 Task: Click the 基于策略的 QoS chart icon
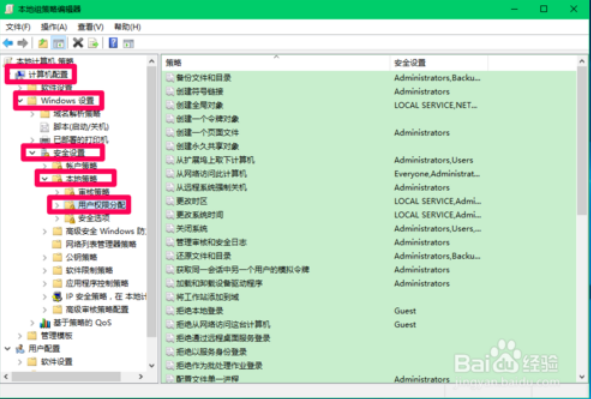45,323
